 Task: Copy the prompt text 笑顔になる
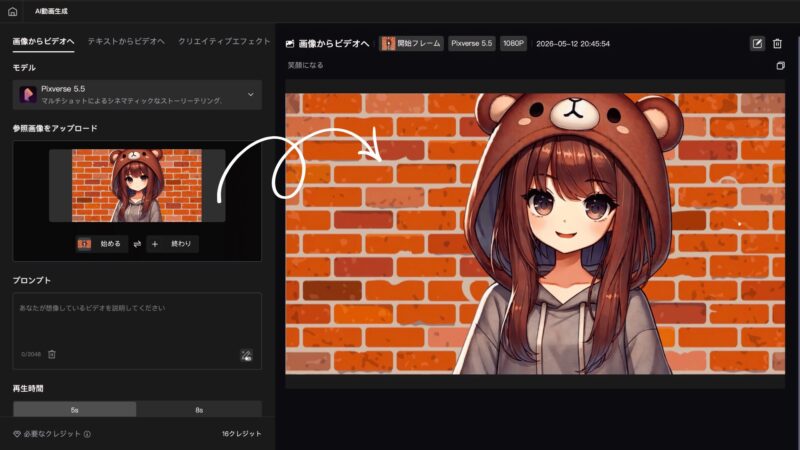tap(780, 66)
